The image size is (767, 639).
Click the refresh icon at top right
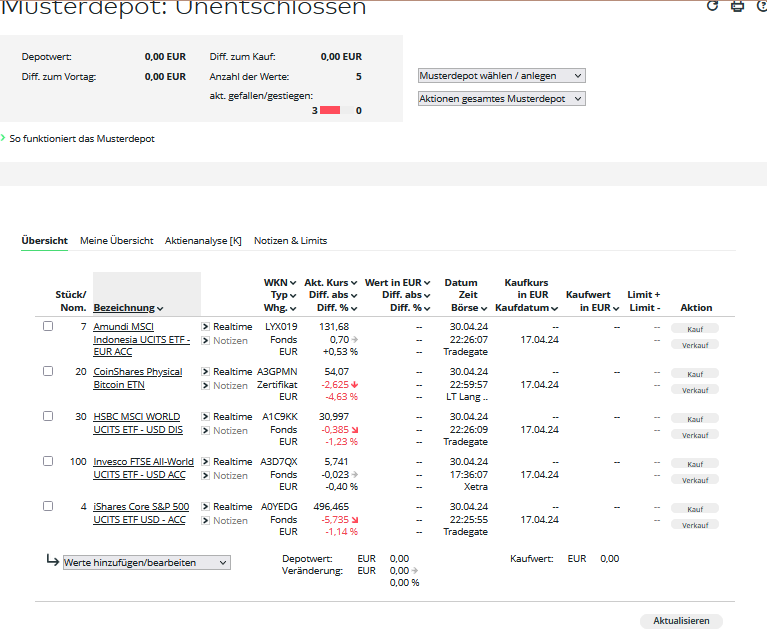(713, 5)
